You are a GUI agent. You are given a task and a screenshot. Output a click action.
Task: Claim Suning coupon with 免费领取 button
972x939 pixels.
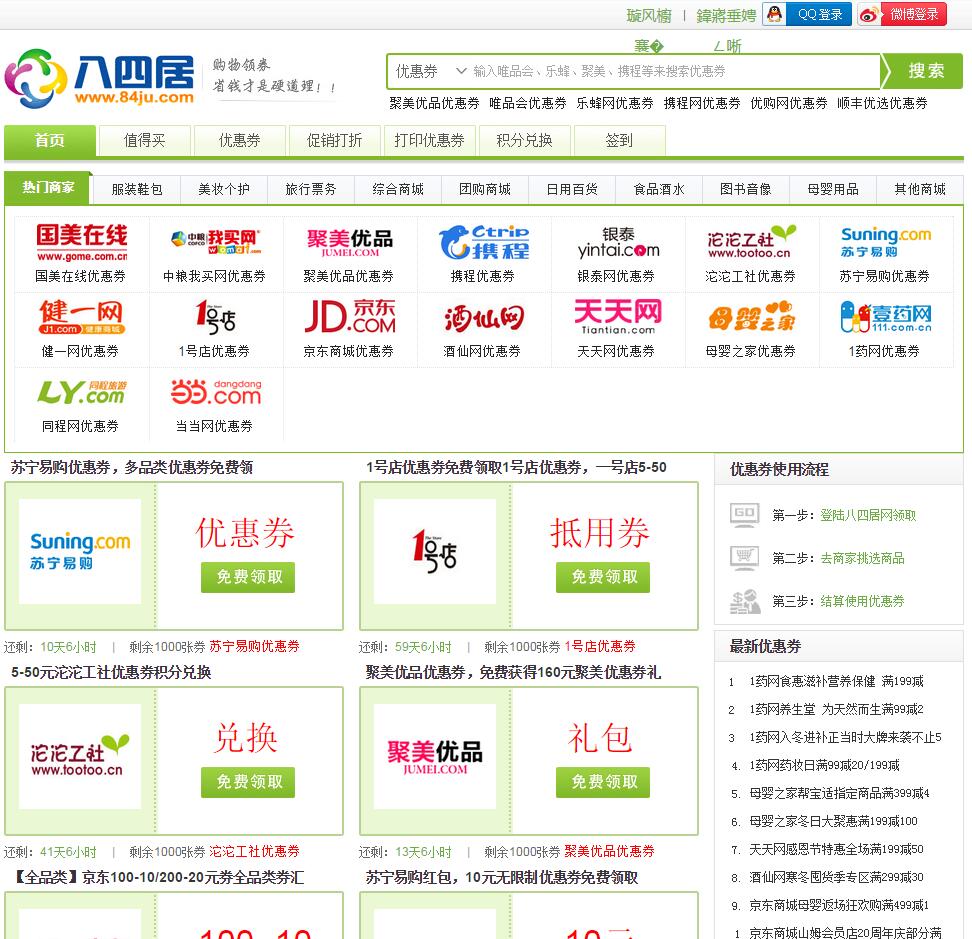pos(248,577)
